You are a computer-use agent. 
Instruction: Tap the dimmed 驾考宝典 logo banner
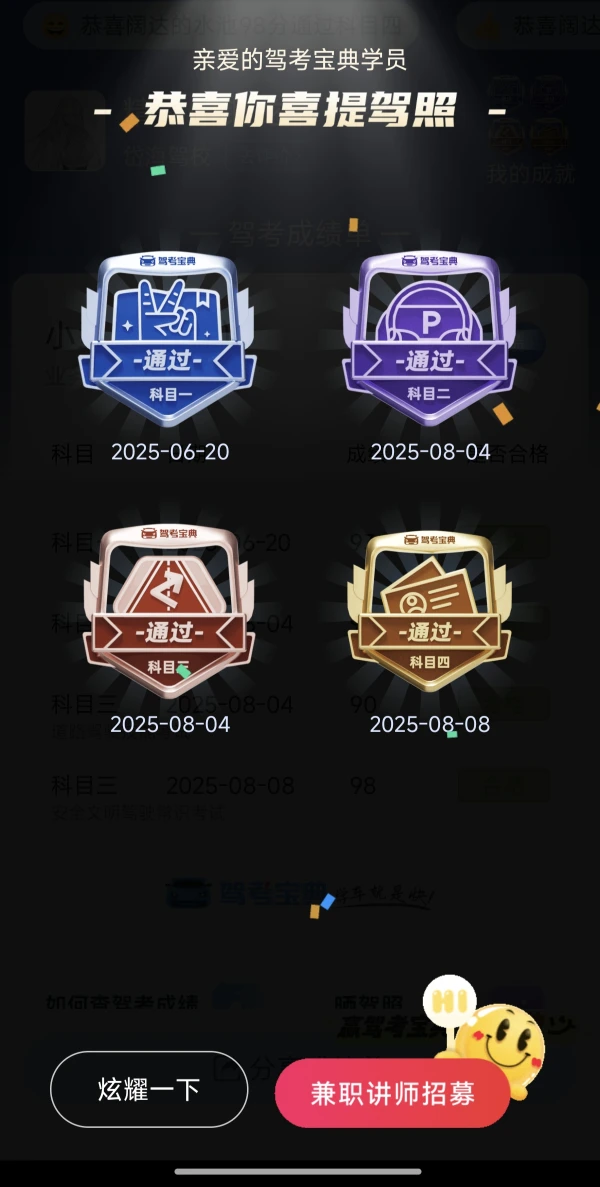click(300, 894)
